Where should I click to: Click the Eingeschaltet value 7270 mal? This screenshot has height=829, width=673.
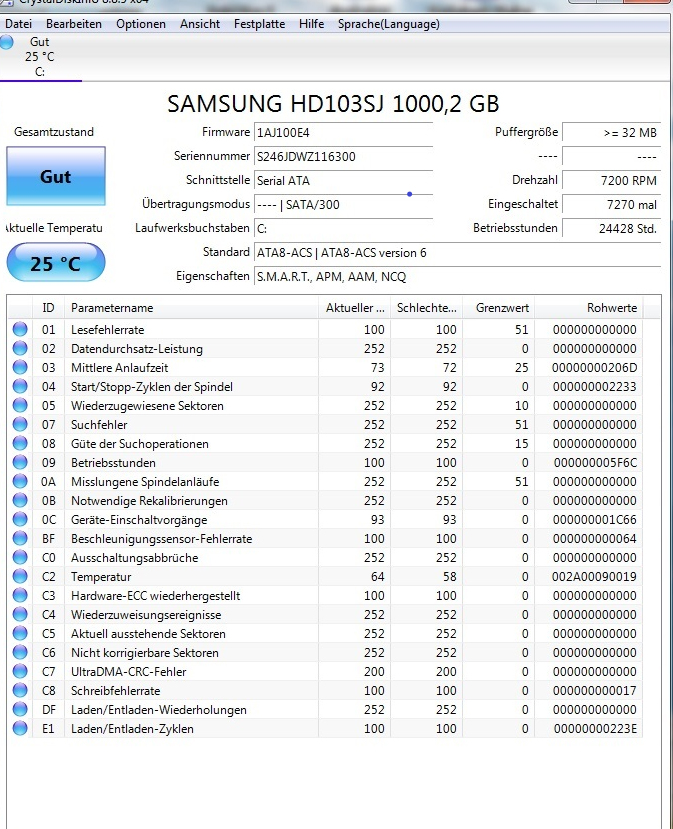[612, 205]
